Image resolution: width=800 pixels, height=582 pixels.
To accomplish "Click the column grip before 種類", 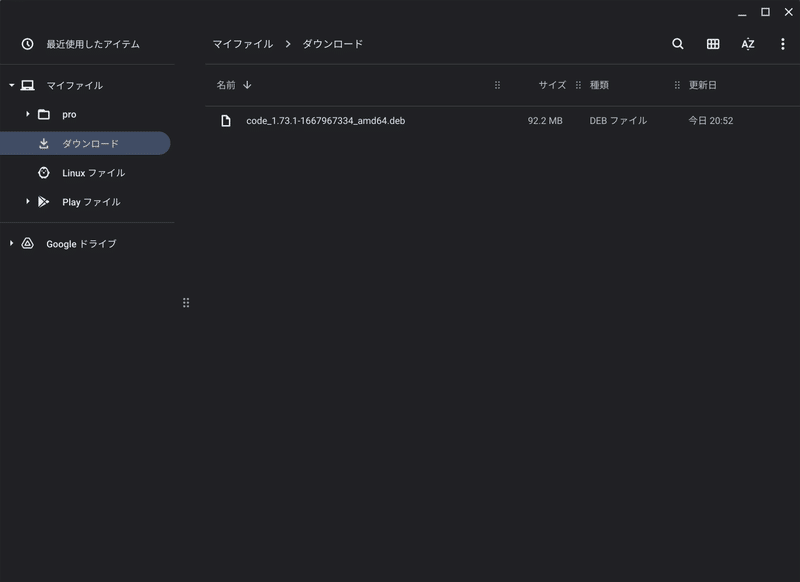I will (578, 85).
